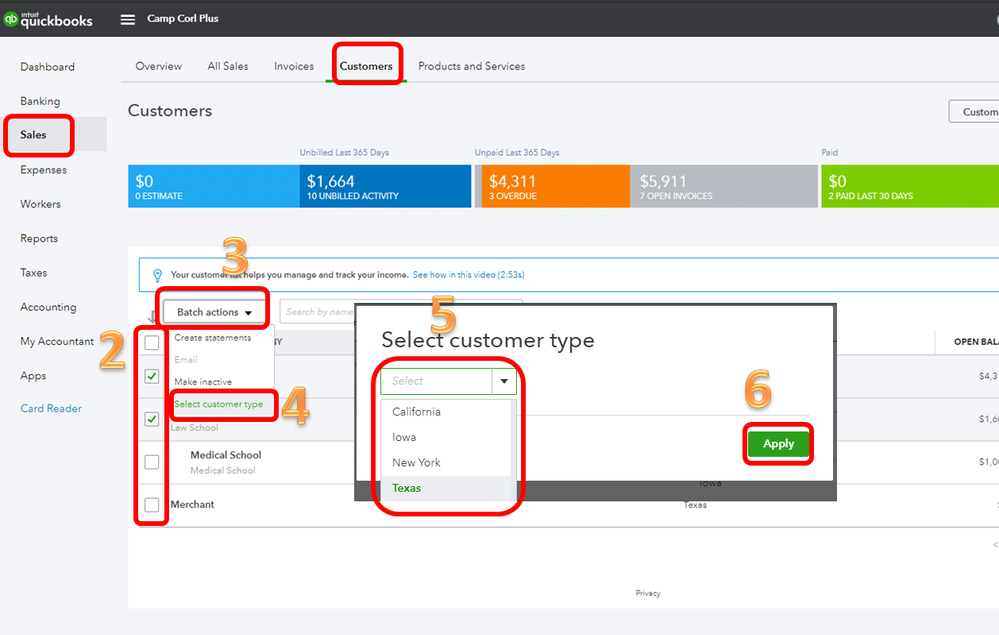This screenshot has width=999, height=635.
Task: Open Banking in sidebar
Action: (x=40, y=101)
